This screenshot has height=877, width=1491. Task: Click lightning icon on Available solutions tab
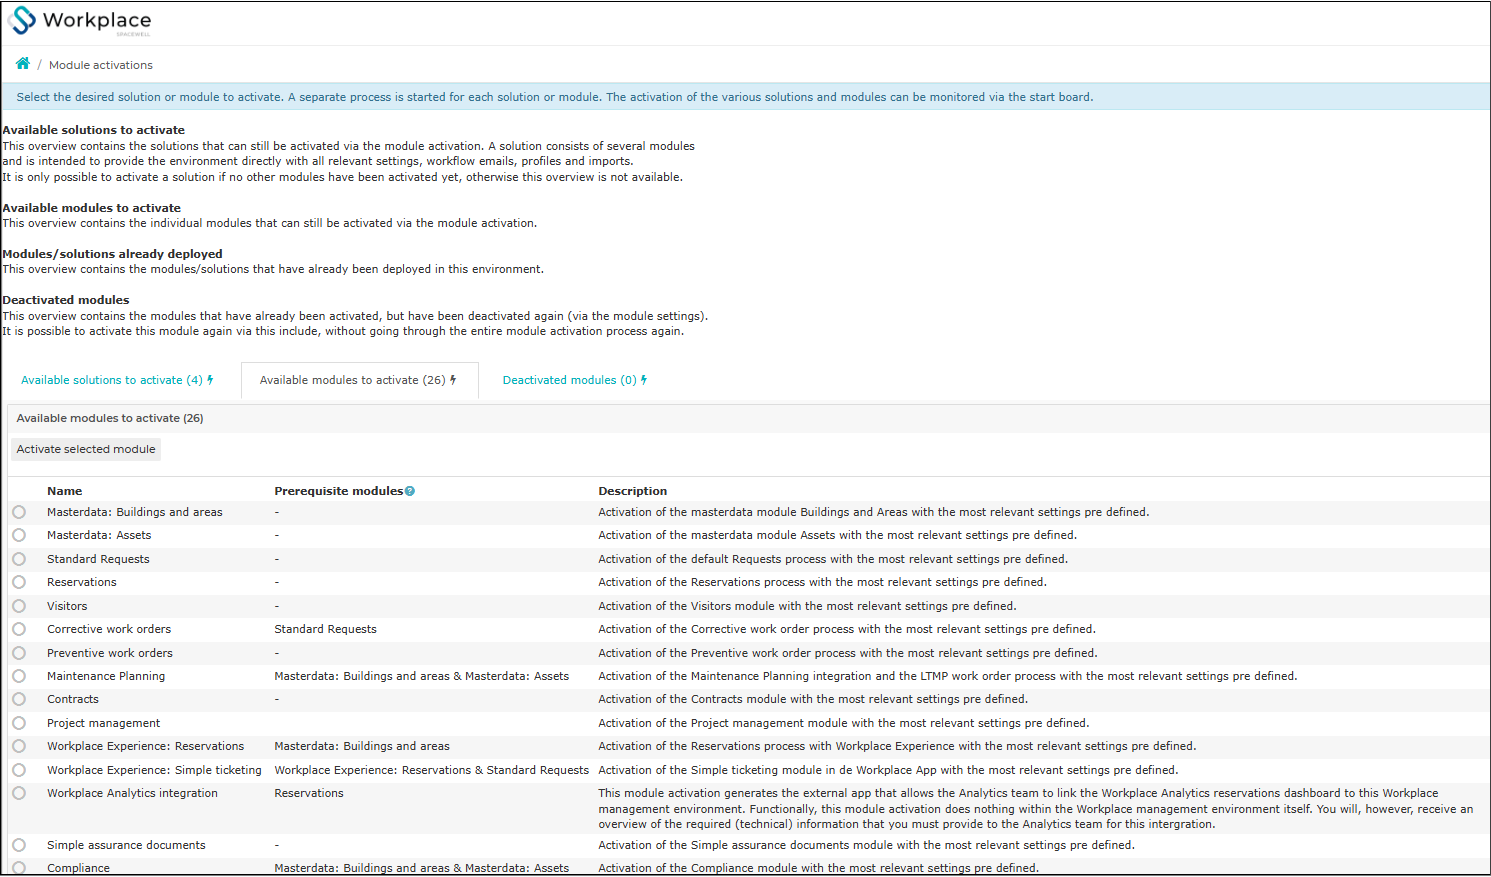pos(210,380)
